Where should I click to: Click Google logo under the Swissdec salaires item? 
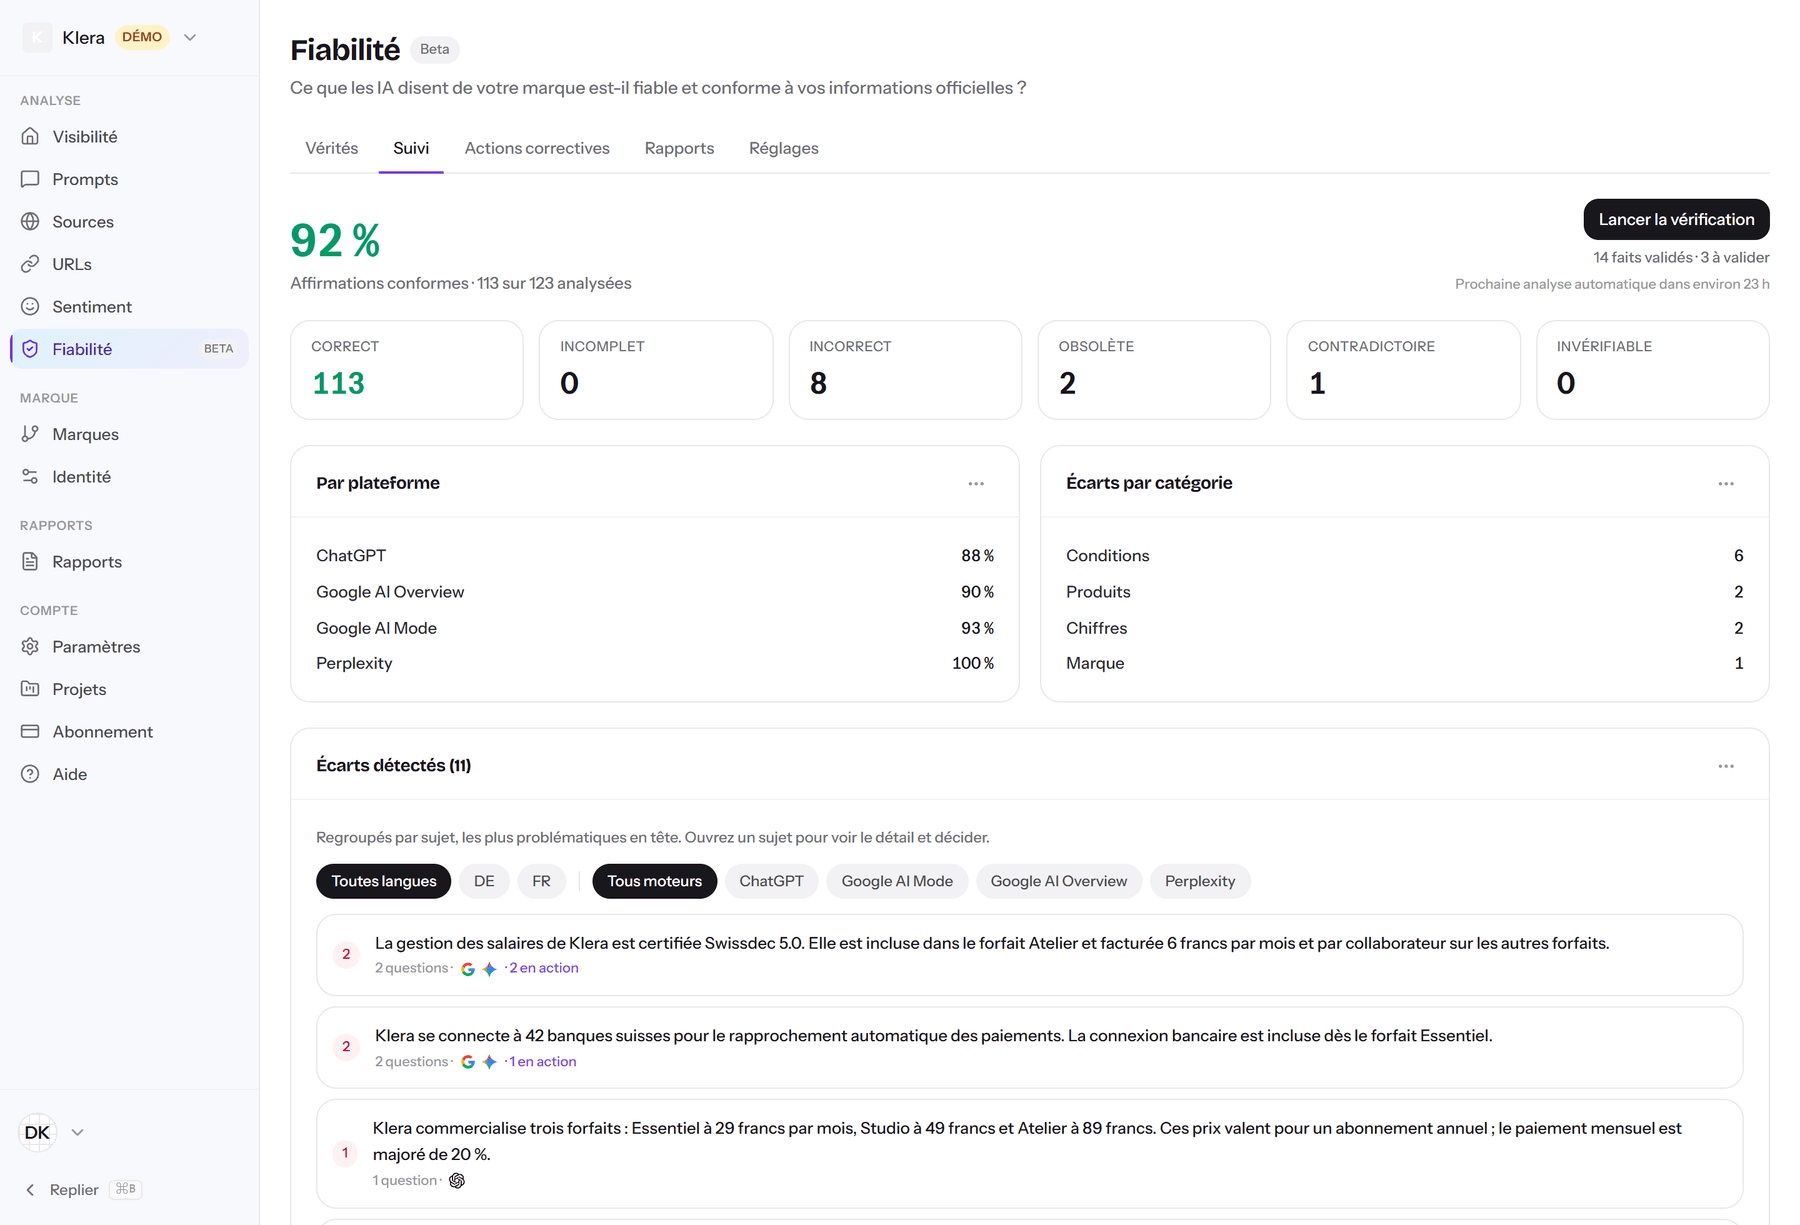[468, 969]
